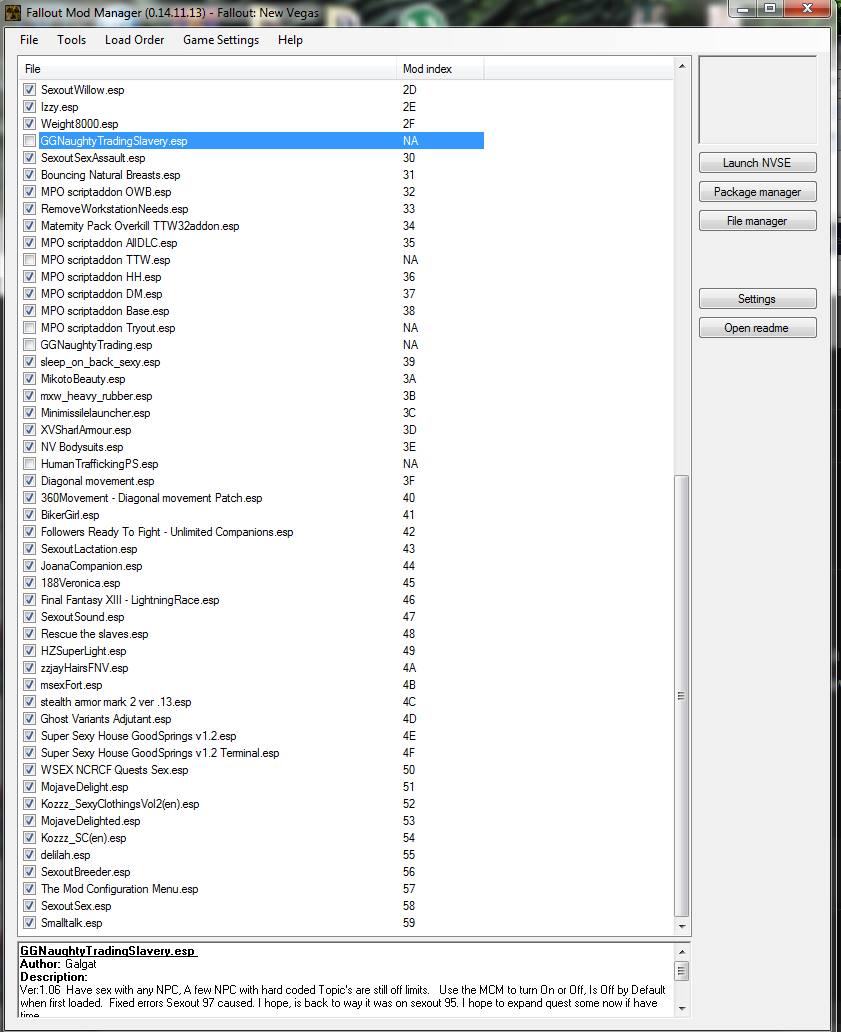The height and width of the screenshot is (1032, 841).
Task: Uncheck The Mod Configuration Menu.esp
Action: click(30, 889)
